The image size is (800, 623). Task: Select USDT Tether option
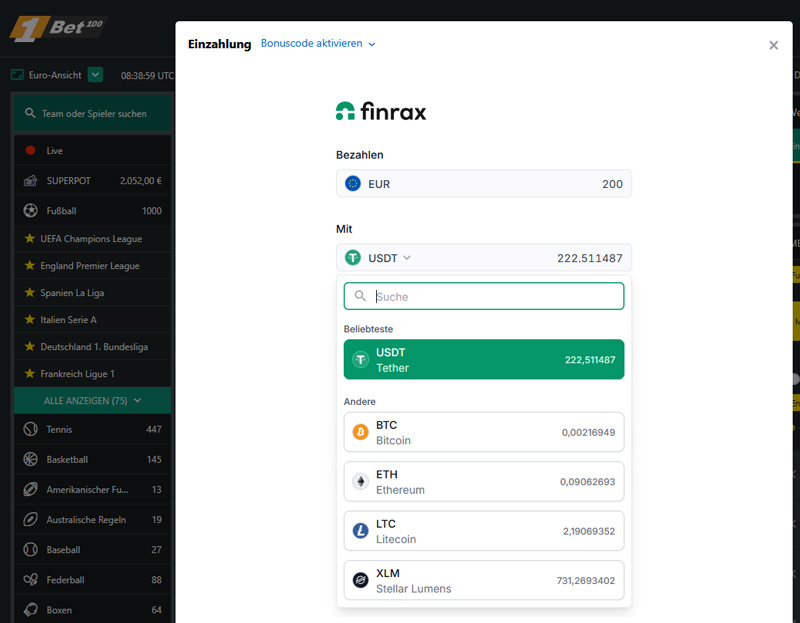pyautogui.click(x=484, y=360)
